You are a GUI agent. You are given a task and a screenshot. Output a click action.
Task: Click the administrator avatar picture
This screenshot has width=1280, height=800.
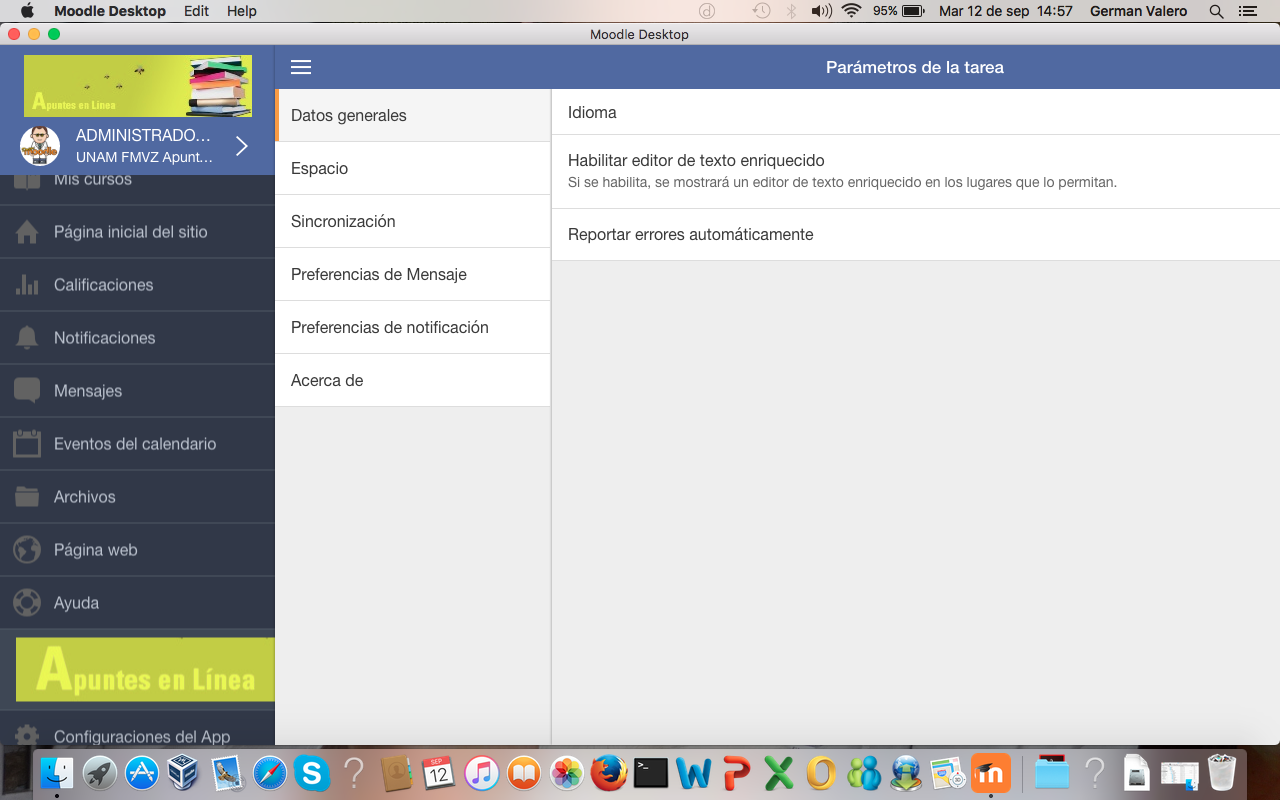[41, 146]
